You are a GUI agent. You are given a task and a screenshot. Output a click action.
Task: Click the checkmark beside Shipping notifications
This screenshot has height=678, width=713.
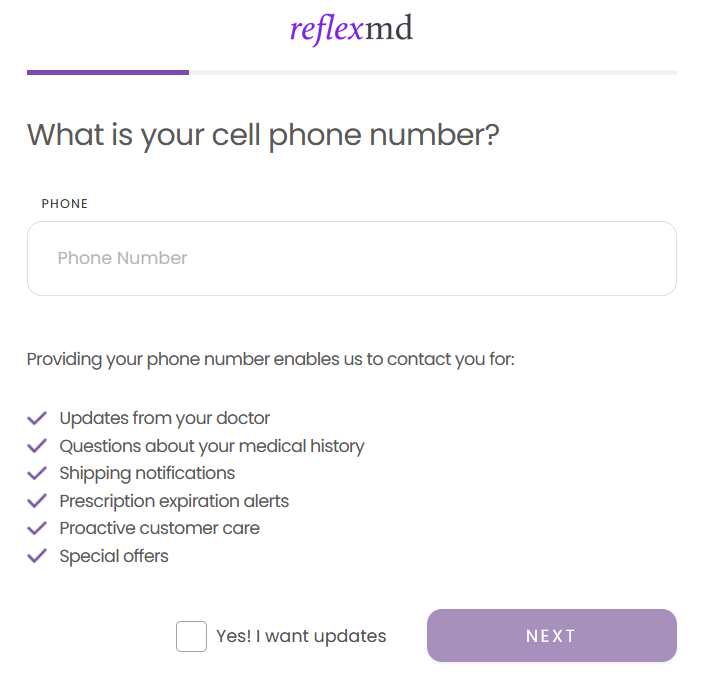(37, 473)
